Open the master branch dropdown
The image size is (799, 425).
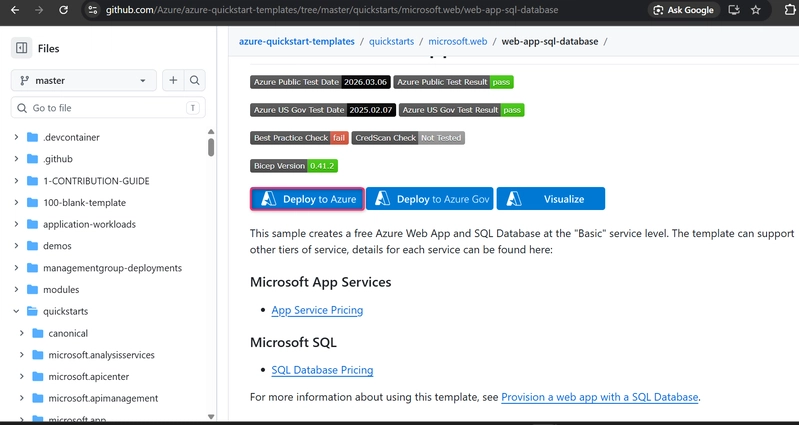pyautogui.click(x=84, y=81)
